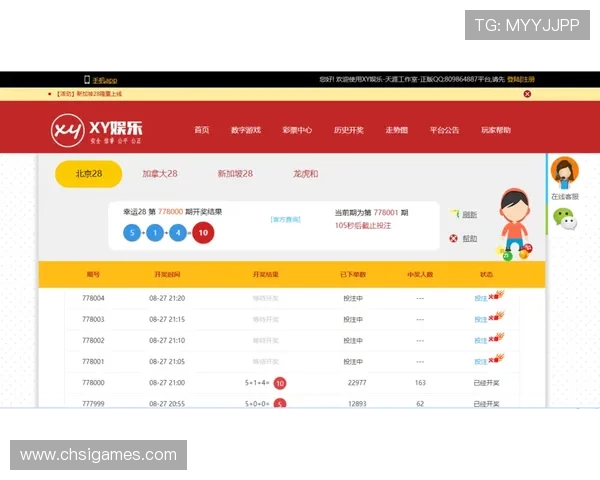Image resolution: width=600 pixels, height=480 pixels.
Task: Click the 帮助 help button
Action: pos(470,238)
